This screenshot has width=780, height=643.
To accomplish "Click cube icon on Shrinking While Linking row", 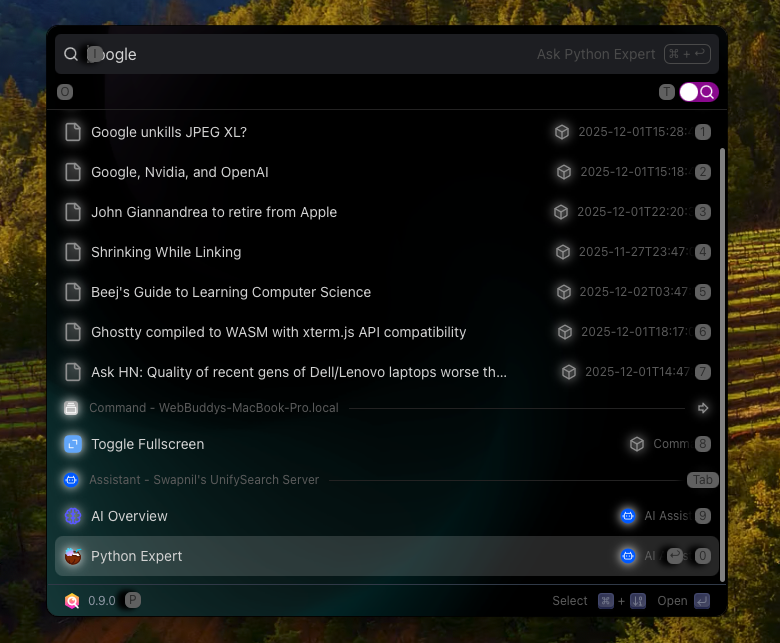I will click(563, 252).
